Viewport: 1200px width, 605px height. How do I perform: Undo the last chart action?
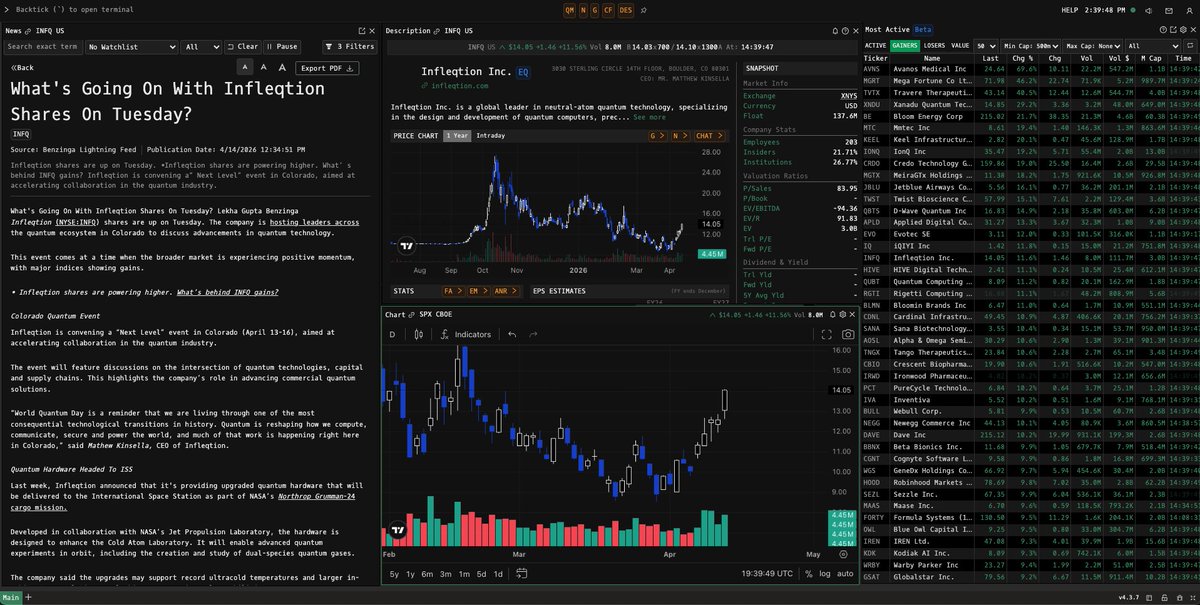point(512,334)
